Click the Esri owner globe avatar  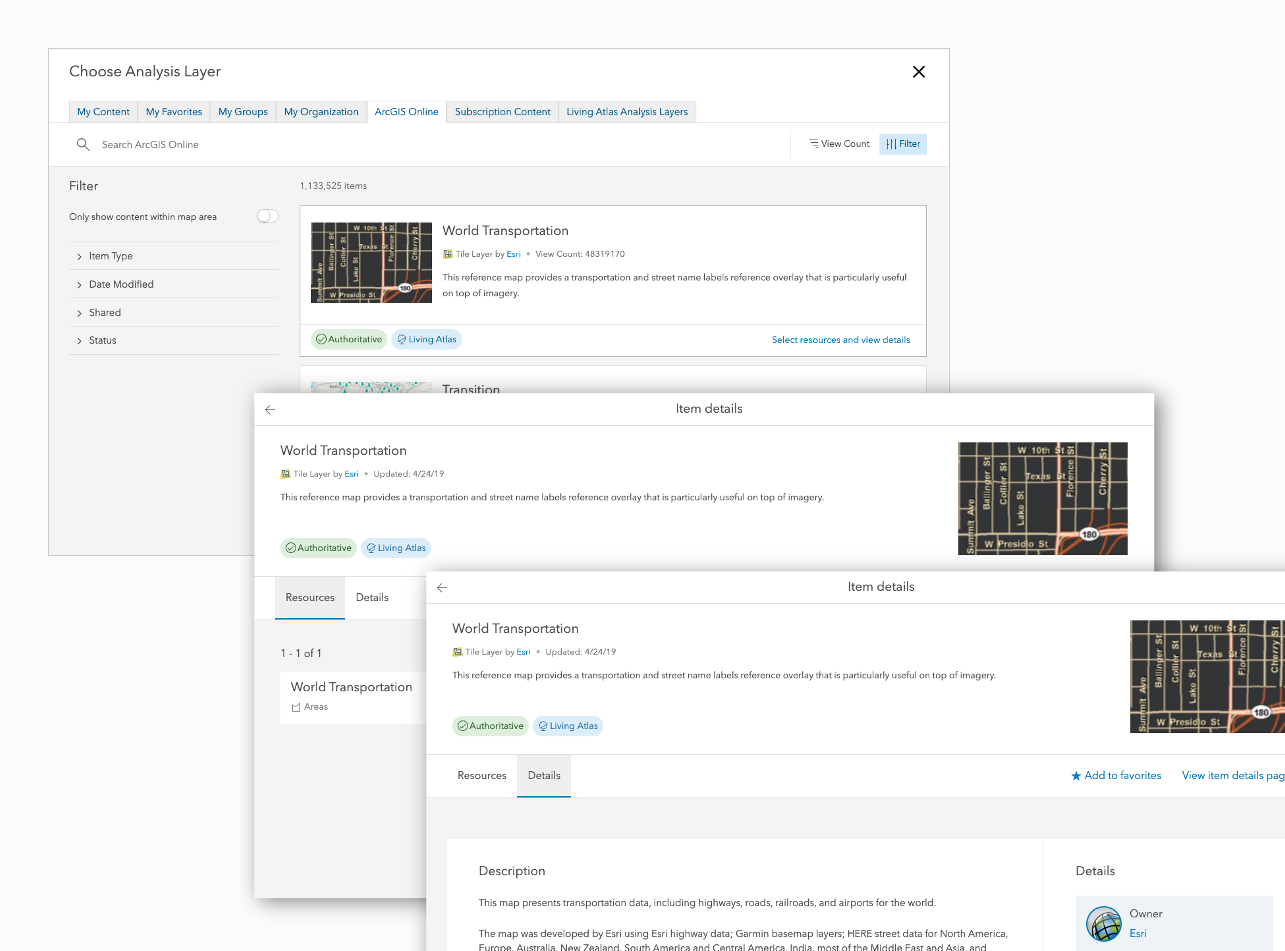(x=1104, y=924)
